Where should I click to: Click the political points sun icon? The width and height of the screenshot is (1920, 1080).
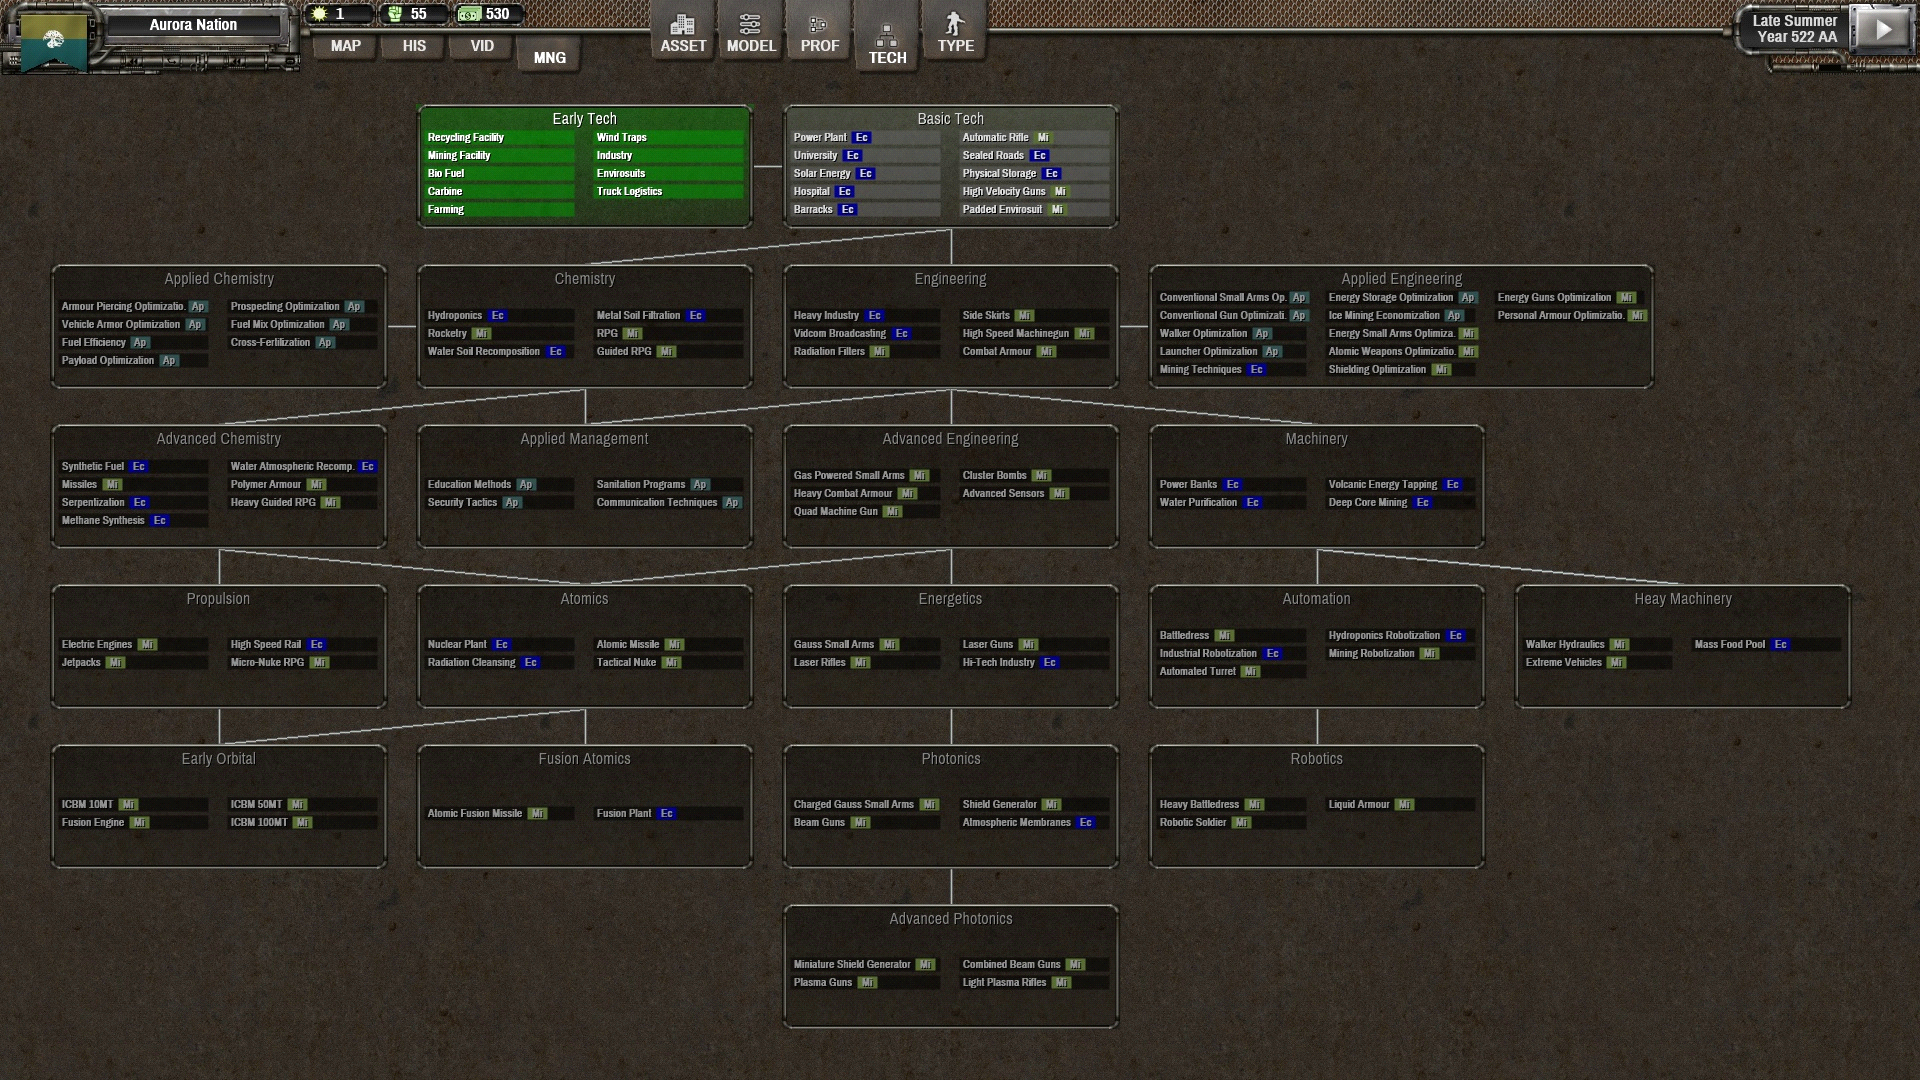(320, 14)
